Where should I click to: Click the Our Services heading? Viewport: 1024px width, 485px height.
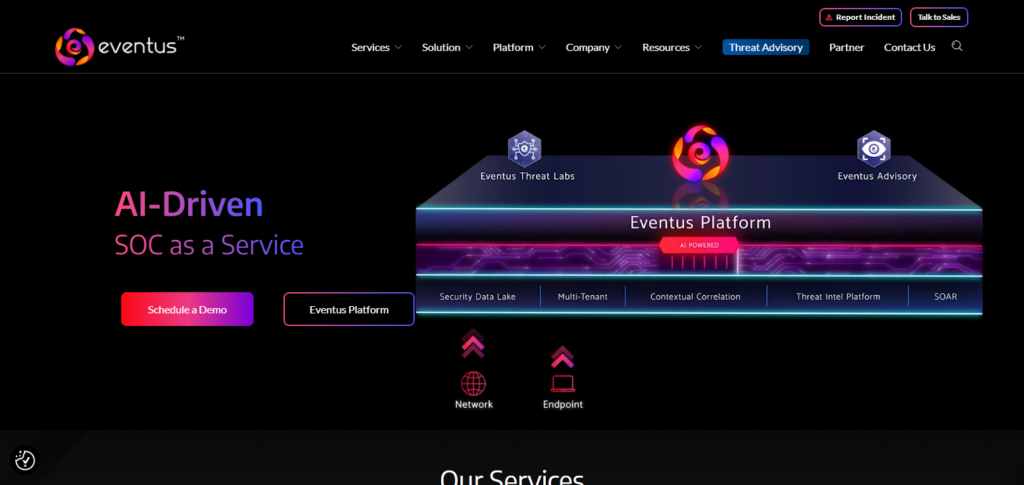[x=511, y=477]
